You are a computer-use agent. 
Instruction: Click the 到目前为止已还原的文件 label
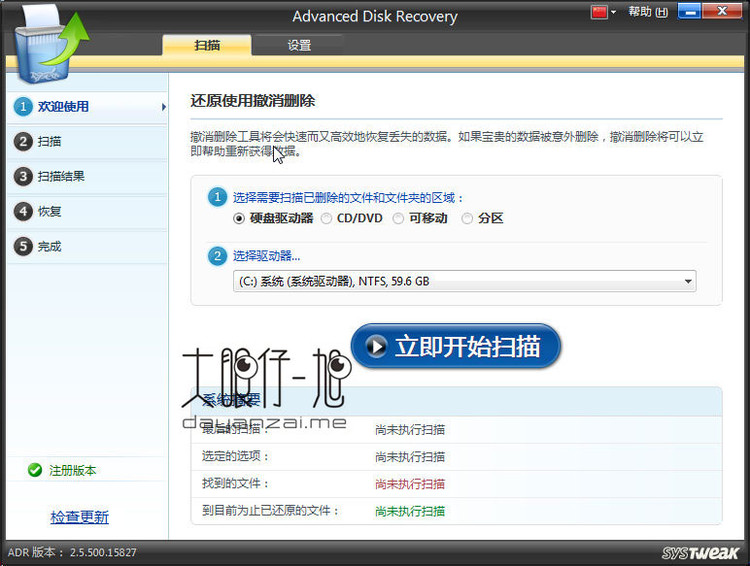pyautogui.click(x=270, y=511)
